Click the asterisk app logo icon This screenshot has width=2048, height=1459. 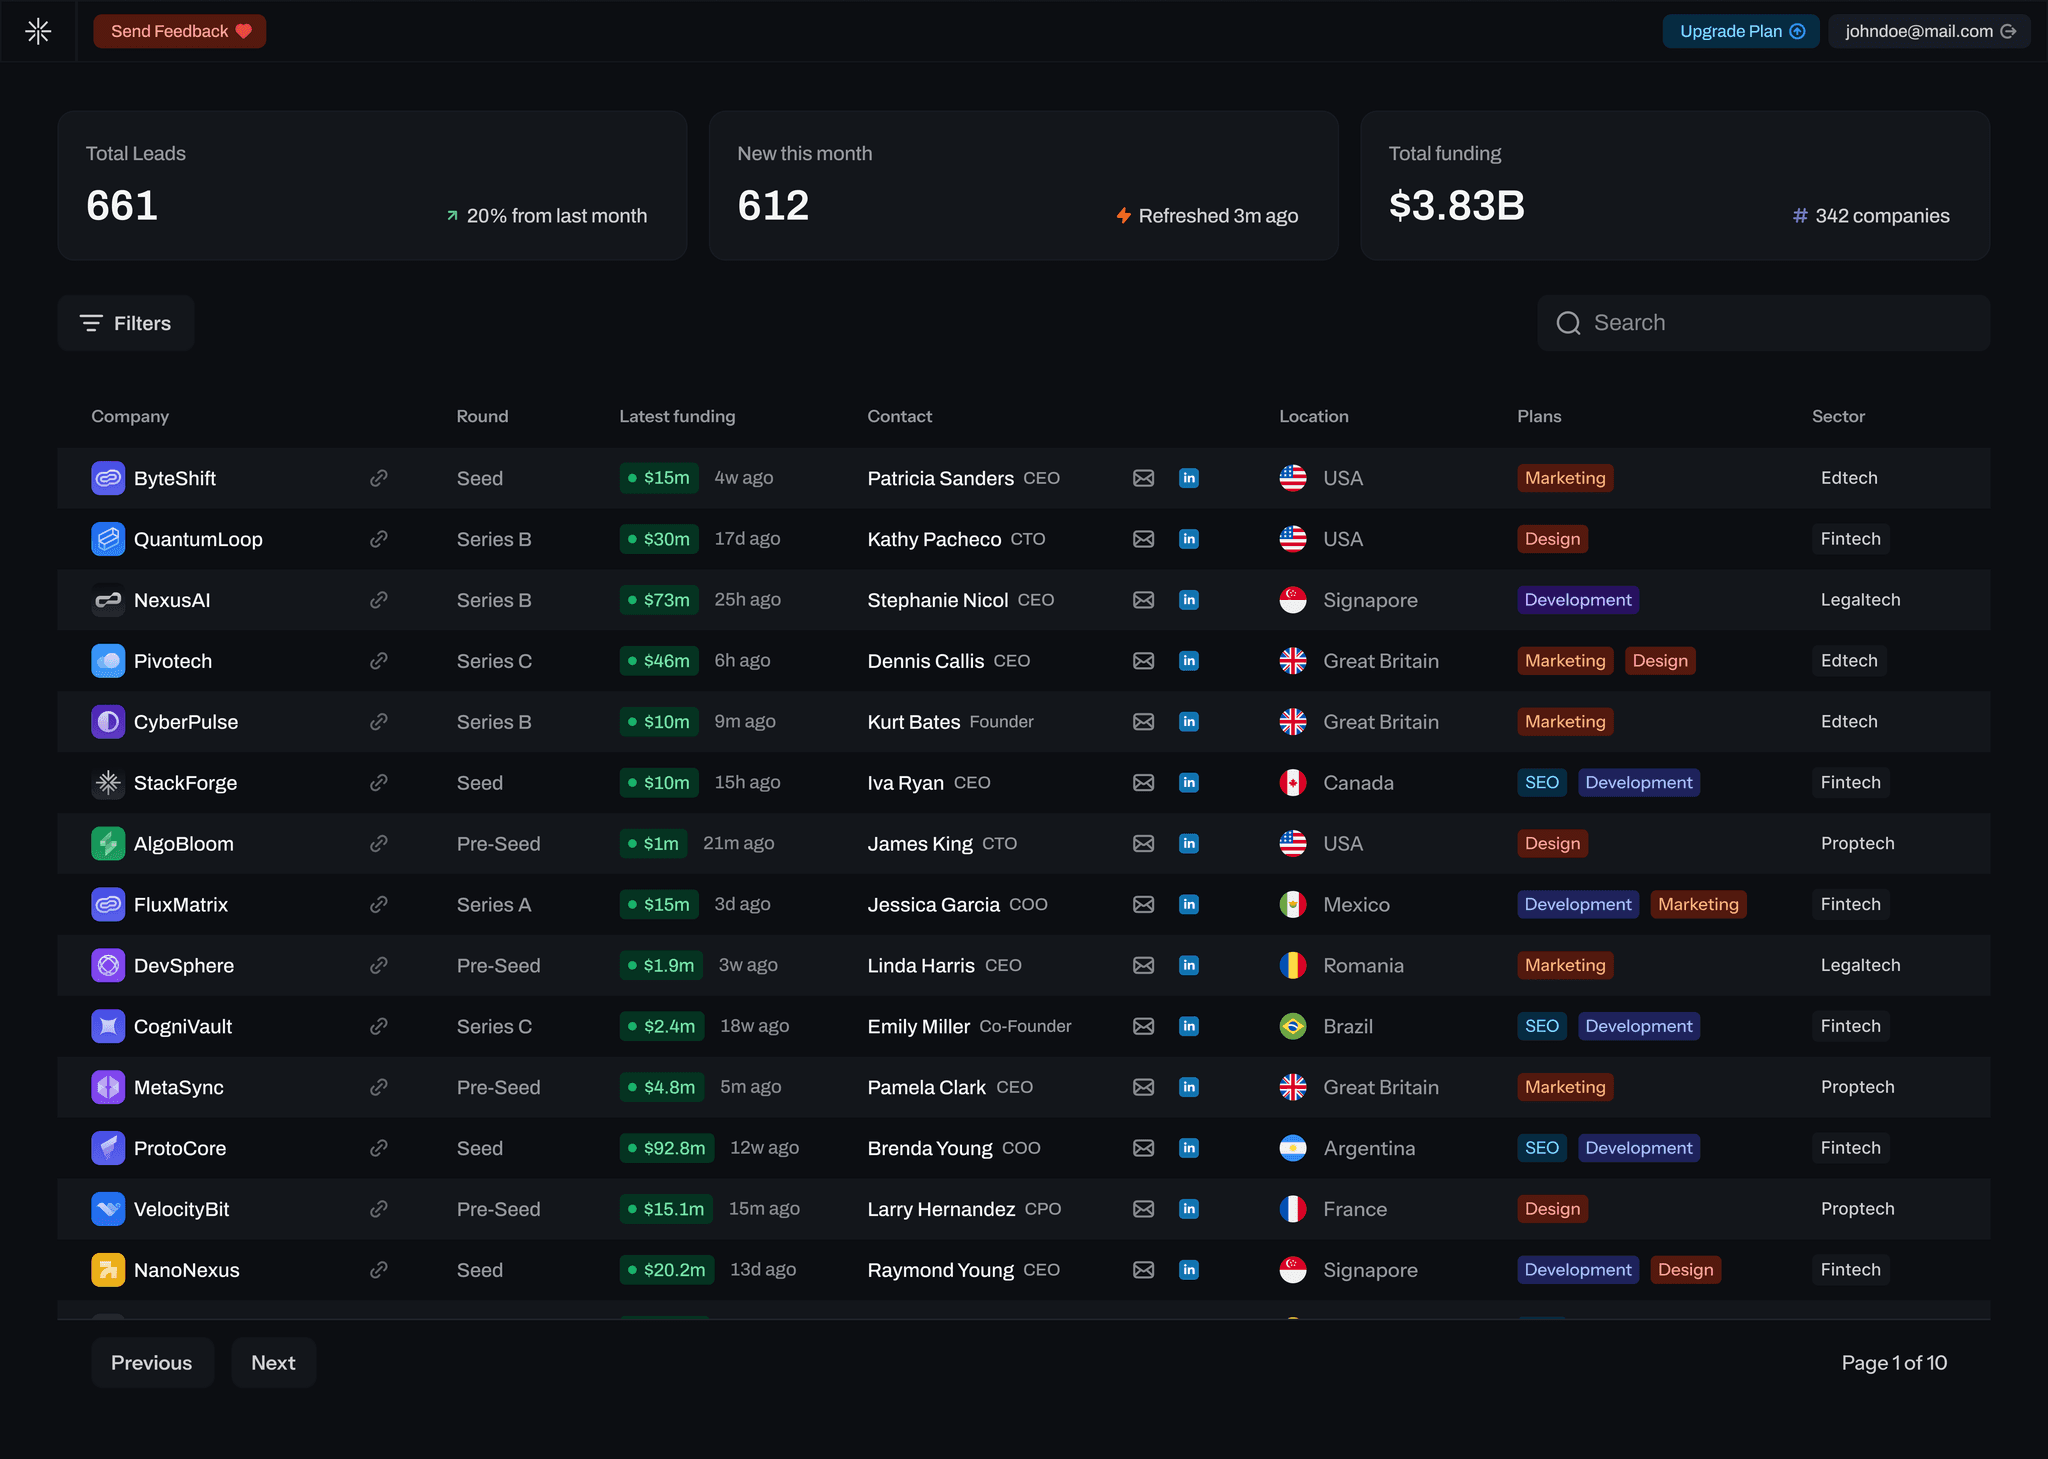(38, 31)
